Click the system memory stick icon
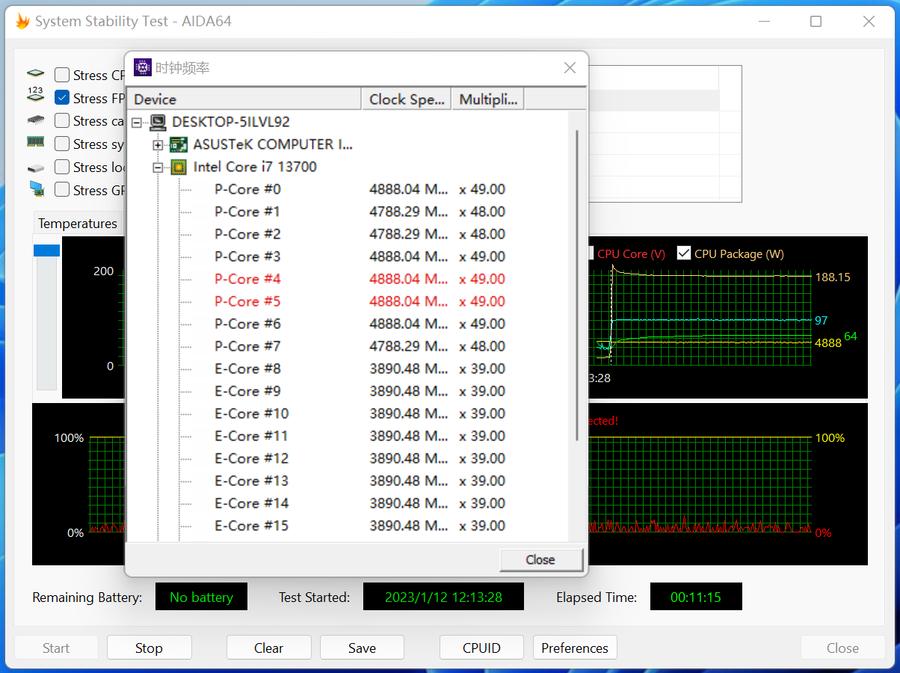900x673 pixels. coord(36,143)
